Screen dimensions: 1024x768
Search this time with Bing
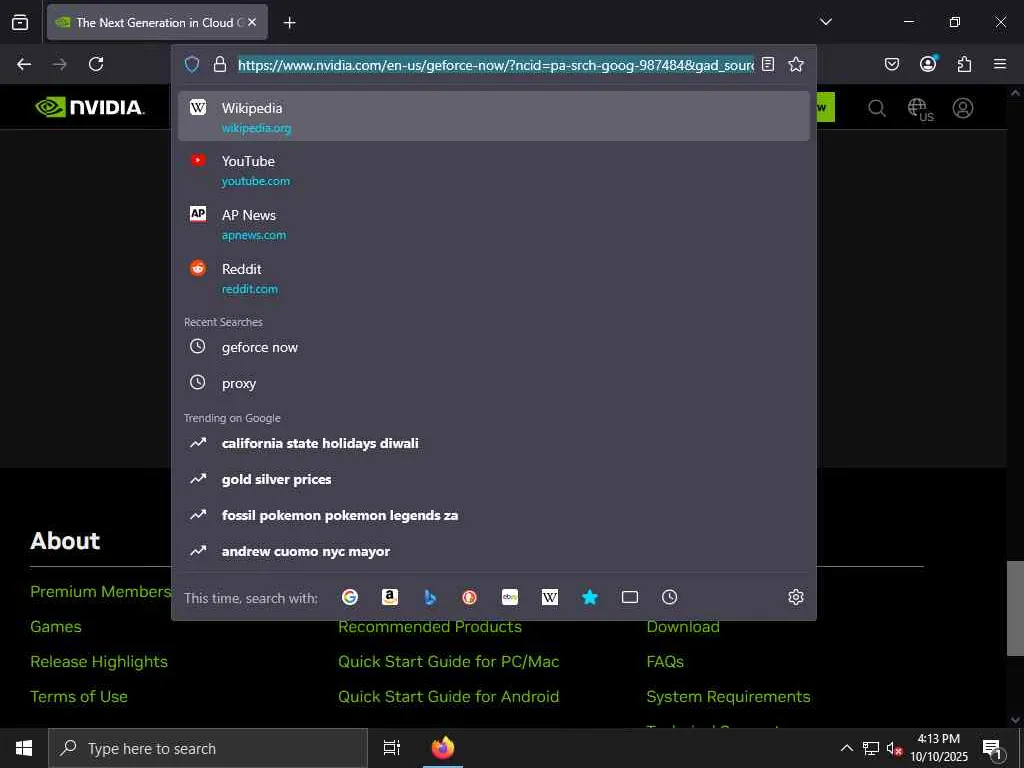pos(430,597)
